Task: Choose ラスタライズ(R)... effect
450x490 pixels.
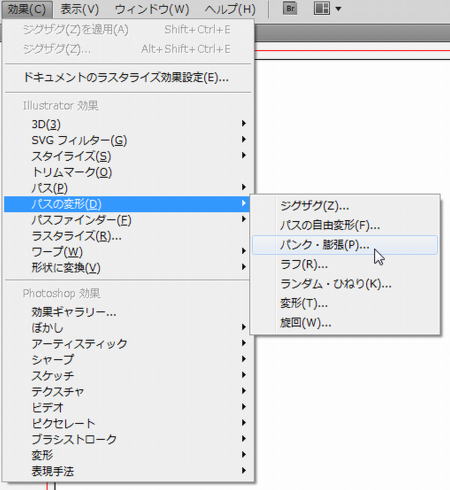Action: pos(128,236)
